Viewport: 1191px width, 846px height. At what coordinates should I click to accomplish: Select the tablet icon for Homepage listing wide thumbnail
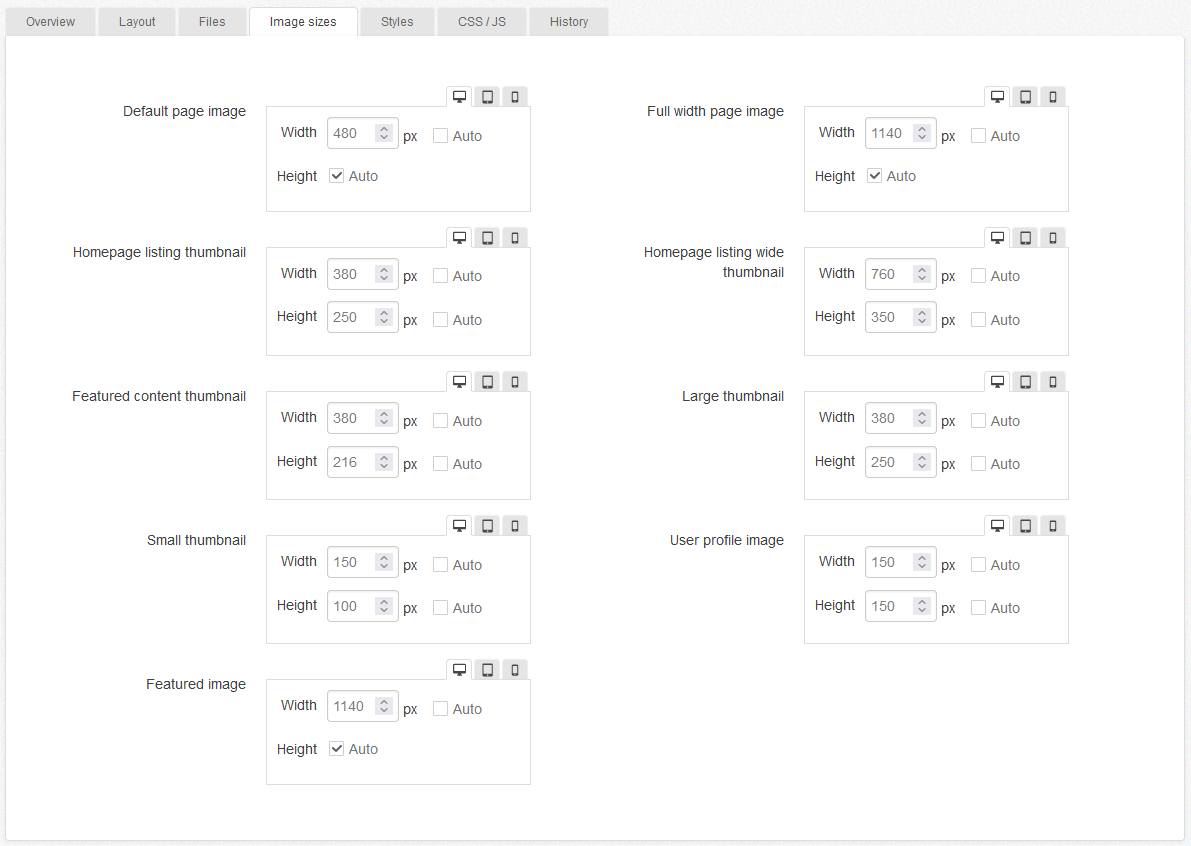[x=1024, y=237]
